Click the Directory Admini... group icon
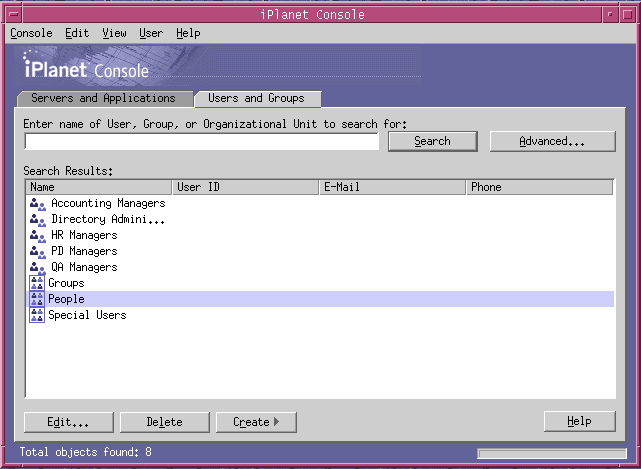Image resolution: width=641 pixels, height=469 pixels. 38,220
